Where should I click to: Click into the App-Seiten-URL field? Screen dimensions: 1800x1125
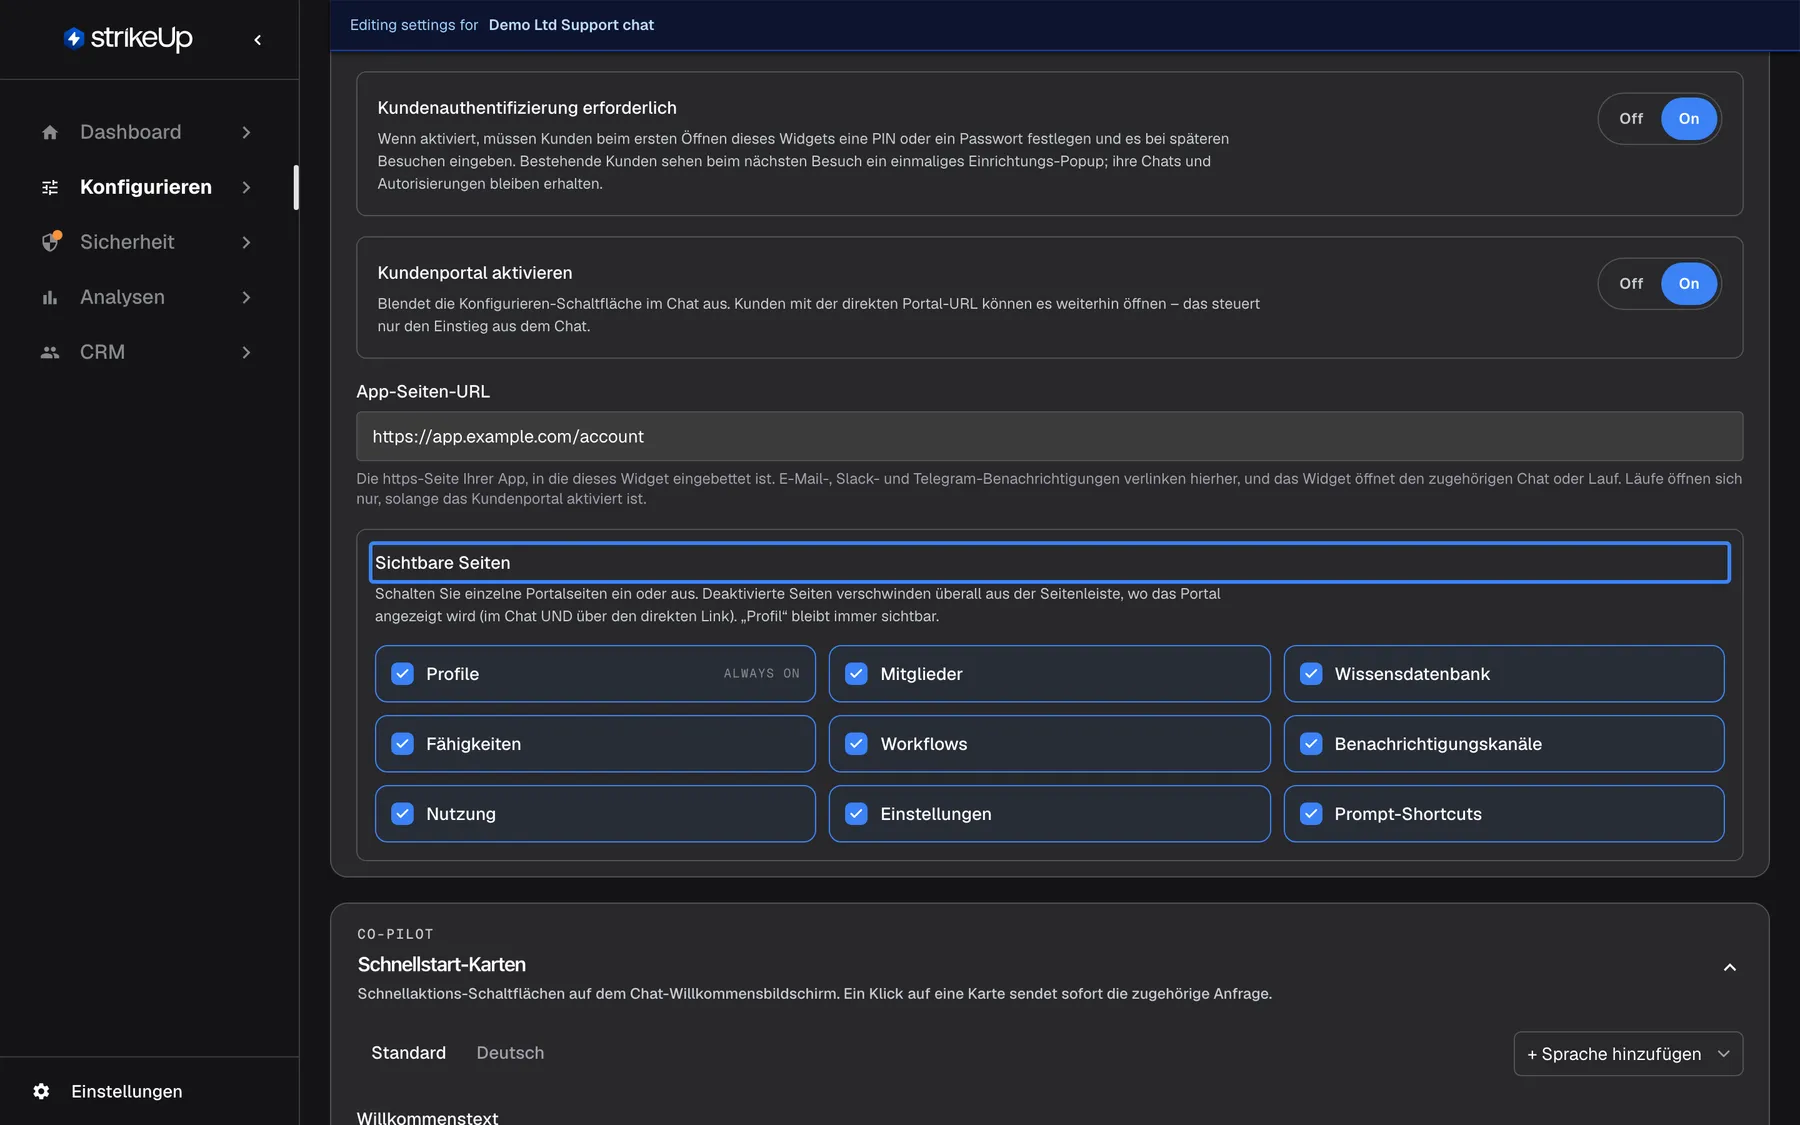1049,437
